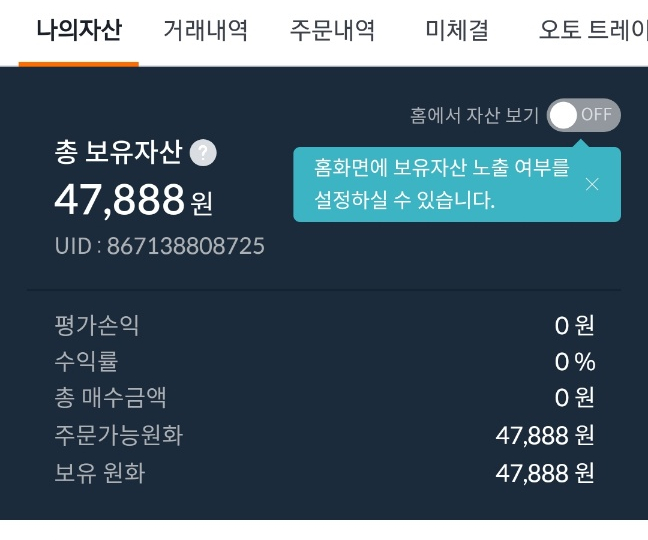Tap the large 47,888 원 total asset amount
Image resolution: width=648 pixels, height=540 pixels.
click(x=133, y=200)
